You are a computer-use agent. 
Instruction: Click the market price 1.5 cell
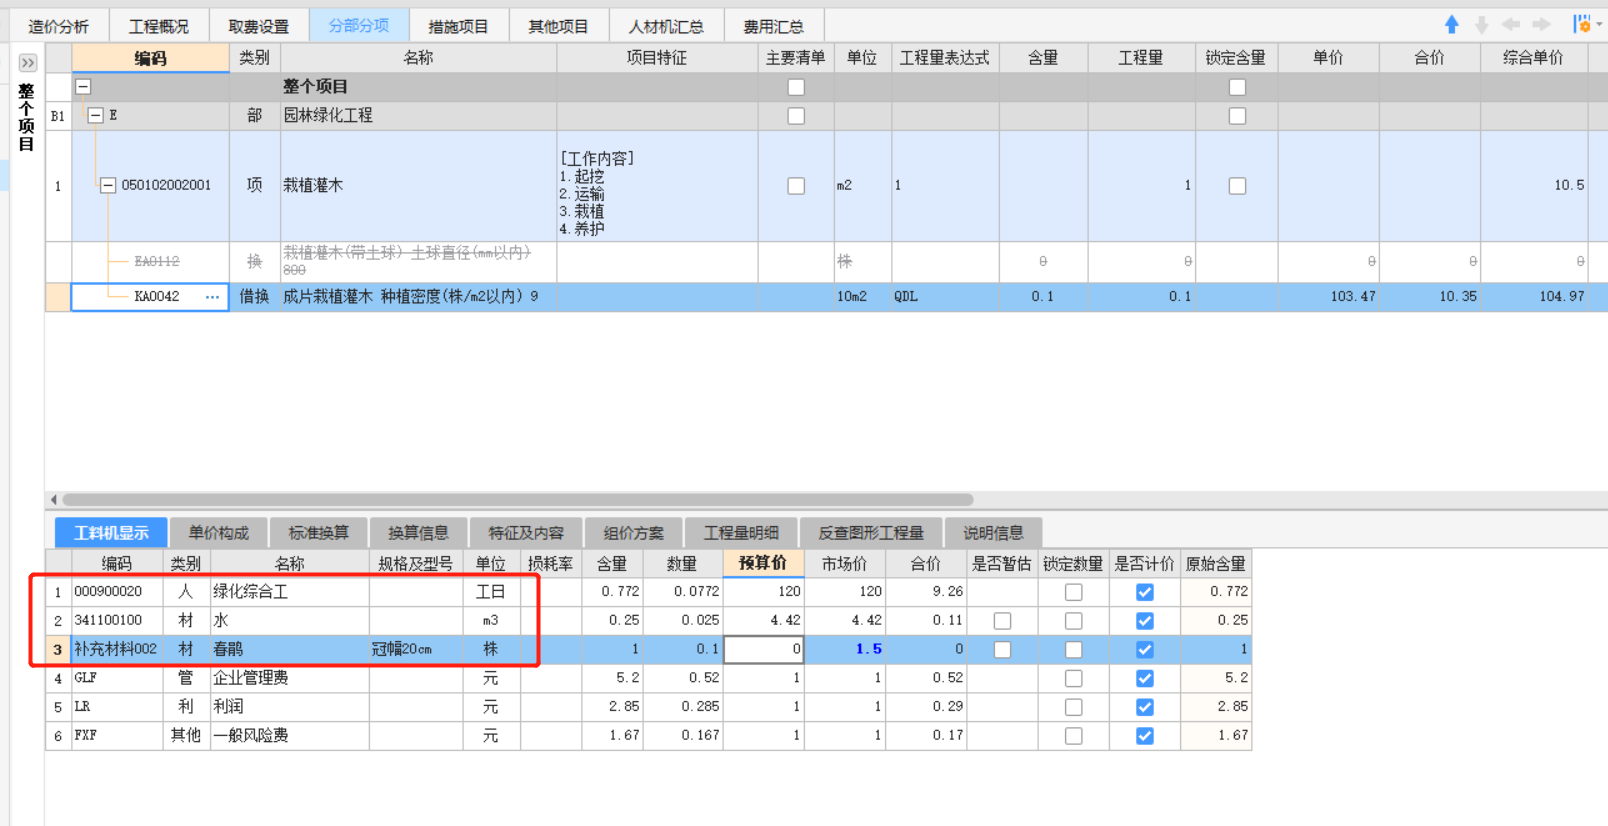845,649
